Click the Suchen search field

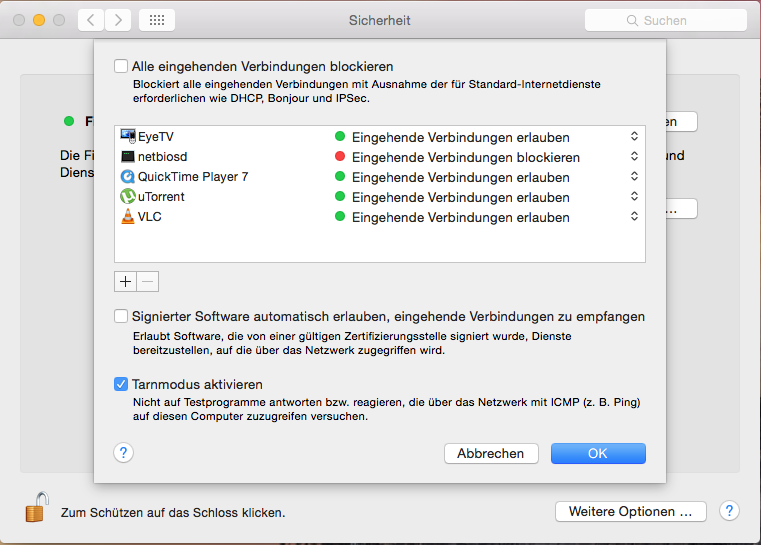click(666, 20)
